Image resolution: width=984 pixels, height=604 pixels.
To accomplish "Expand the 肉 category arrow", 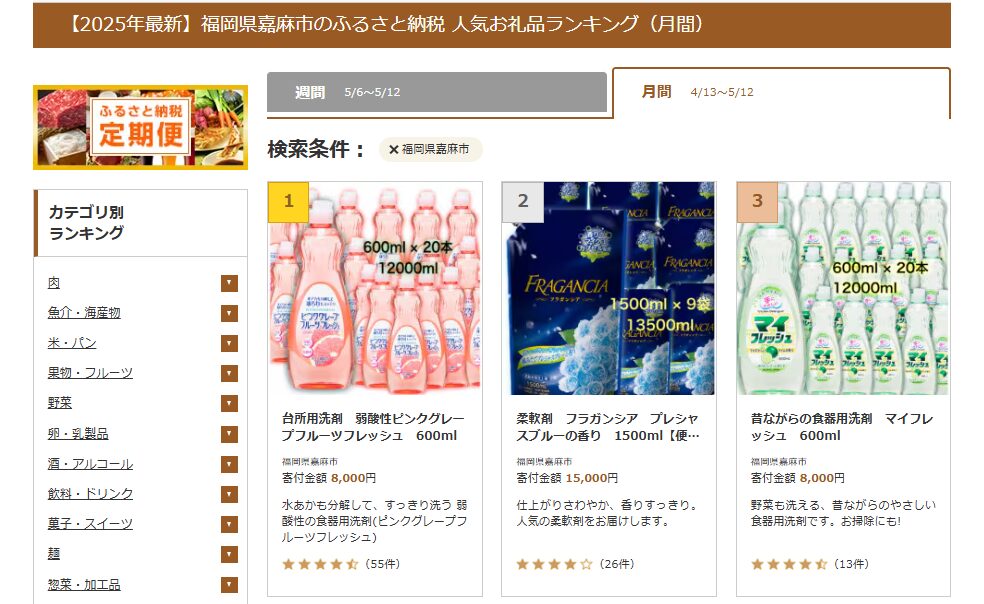I will tap(229, 283).
